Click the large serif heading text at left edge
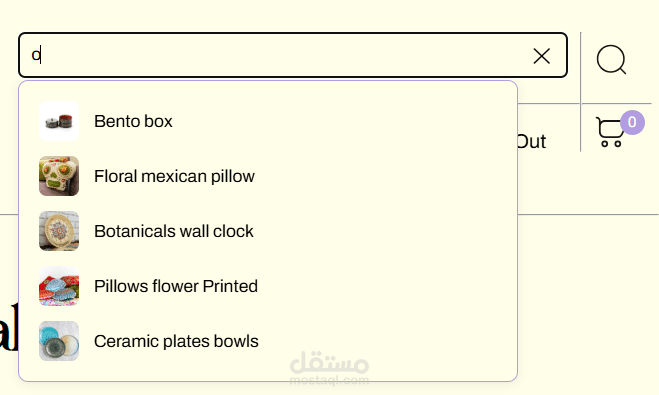The width and height of the screenshot is (659, 395). tap(9, 327)
